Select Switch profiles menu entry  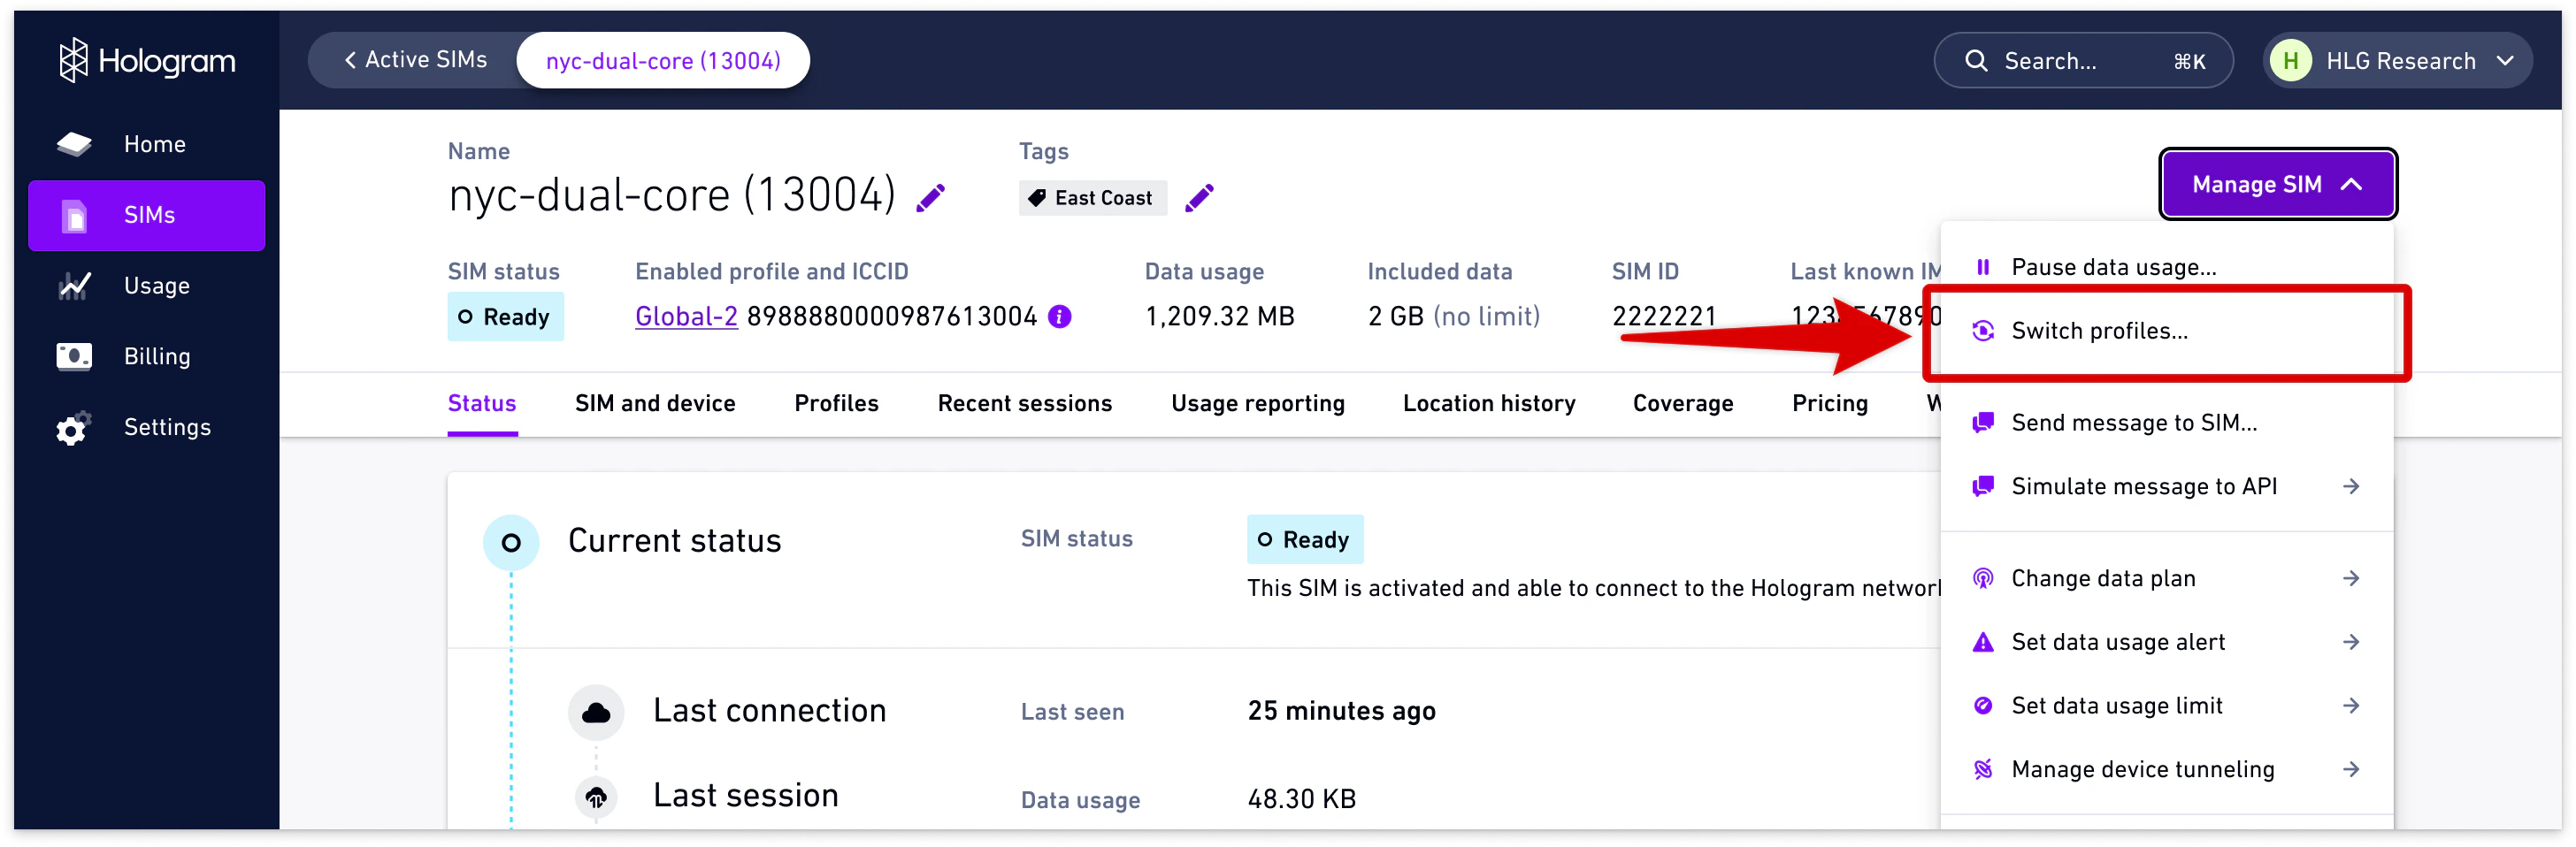[2166, 331]
